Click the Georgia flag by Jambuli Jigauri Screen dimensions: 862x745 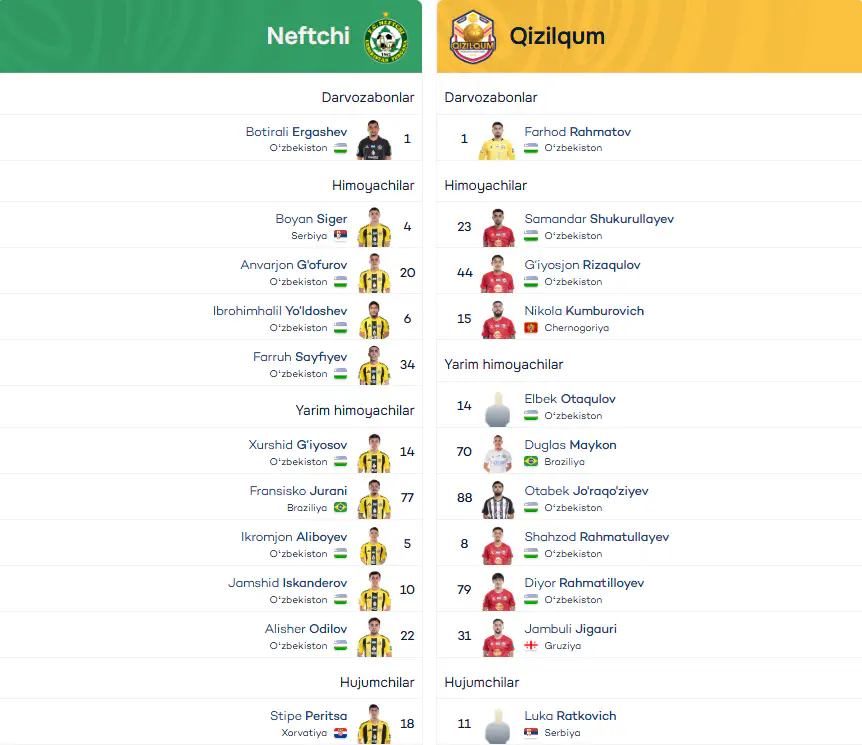[x=531, y=645]
